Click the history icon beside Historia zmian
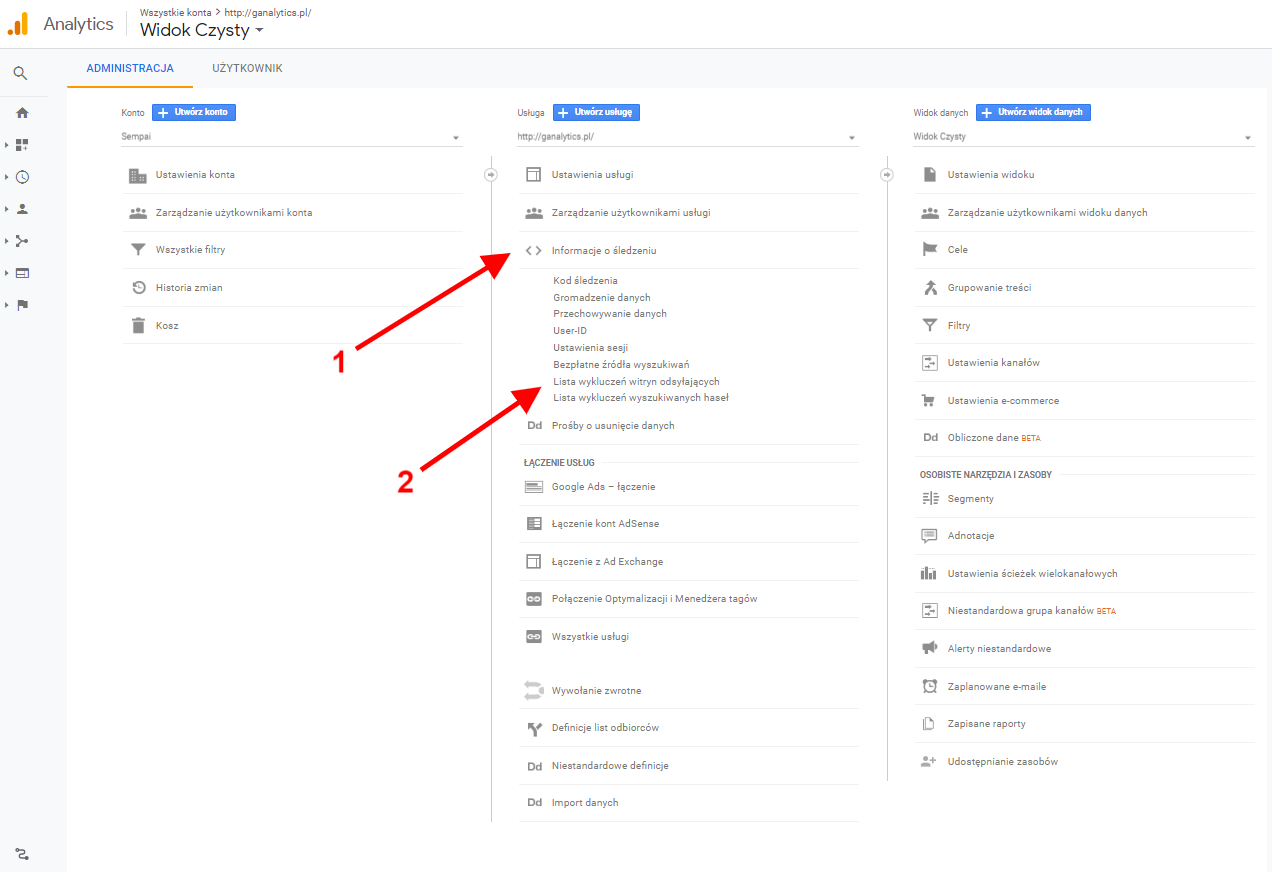1272x872 pixels. pos(138,288)
